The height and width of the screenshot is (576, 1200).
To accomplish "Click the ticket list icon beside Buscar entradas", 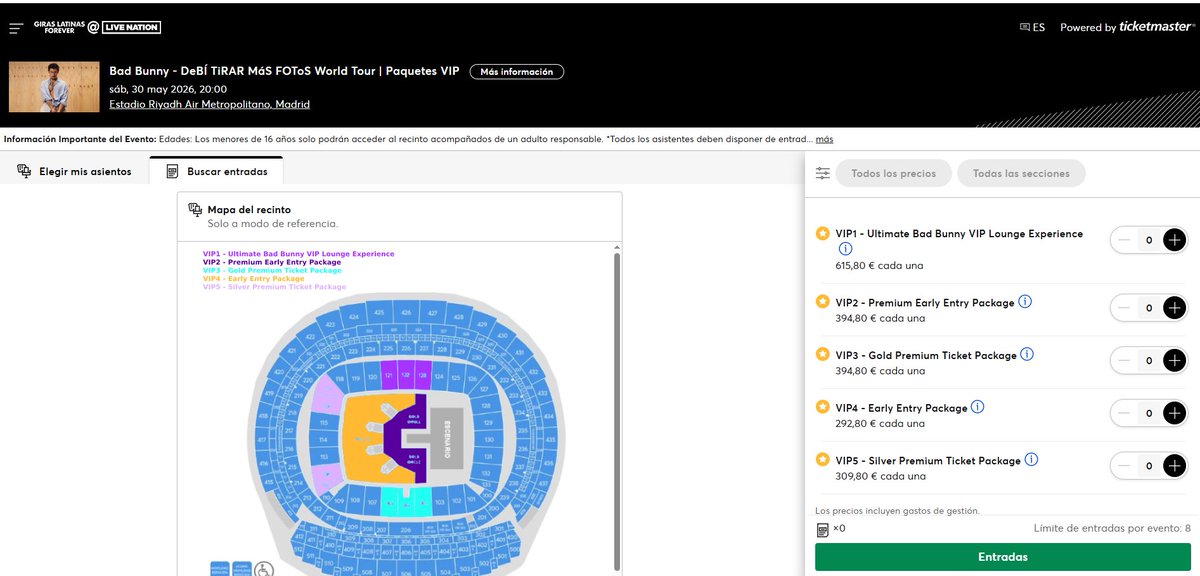I will (173, 171).
